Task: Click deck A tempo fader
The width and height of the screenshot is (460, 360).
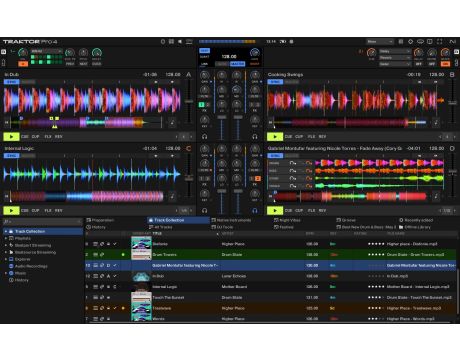Action: (189, 101)
